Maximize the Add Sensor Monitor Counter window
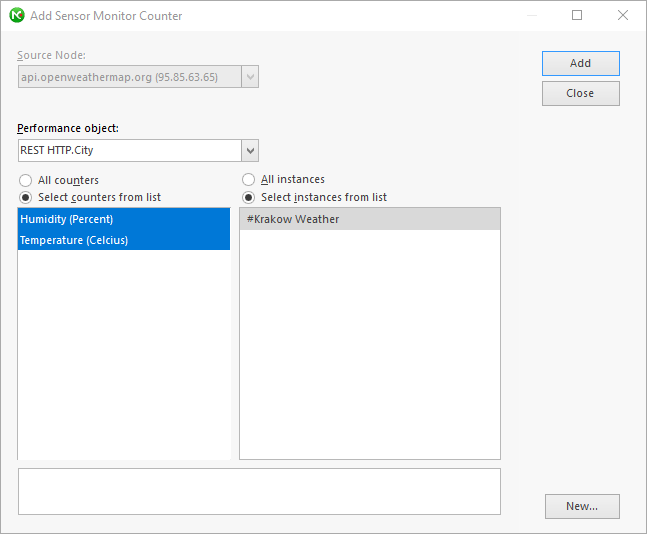This screenshot has width=647, height=534. (577, 15)
